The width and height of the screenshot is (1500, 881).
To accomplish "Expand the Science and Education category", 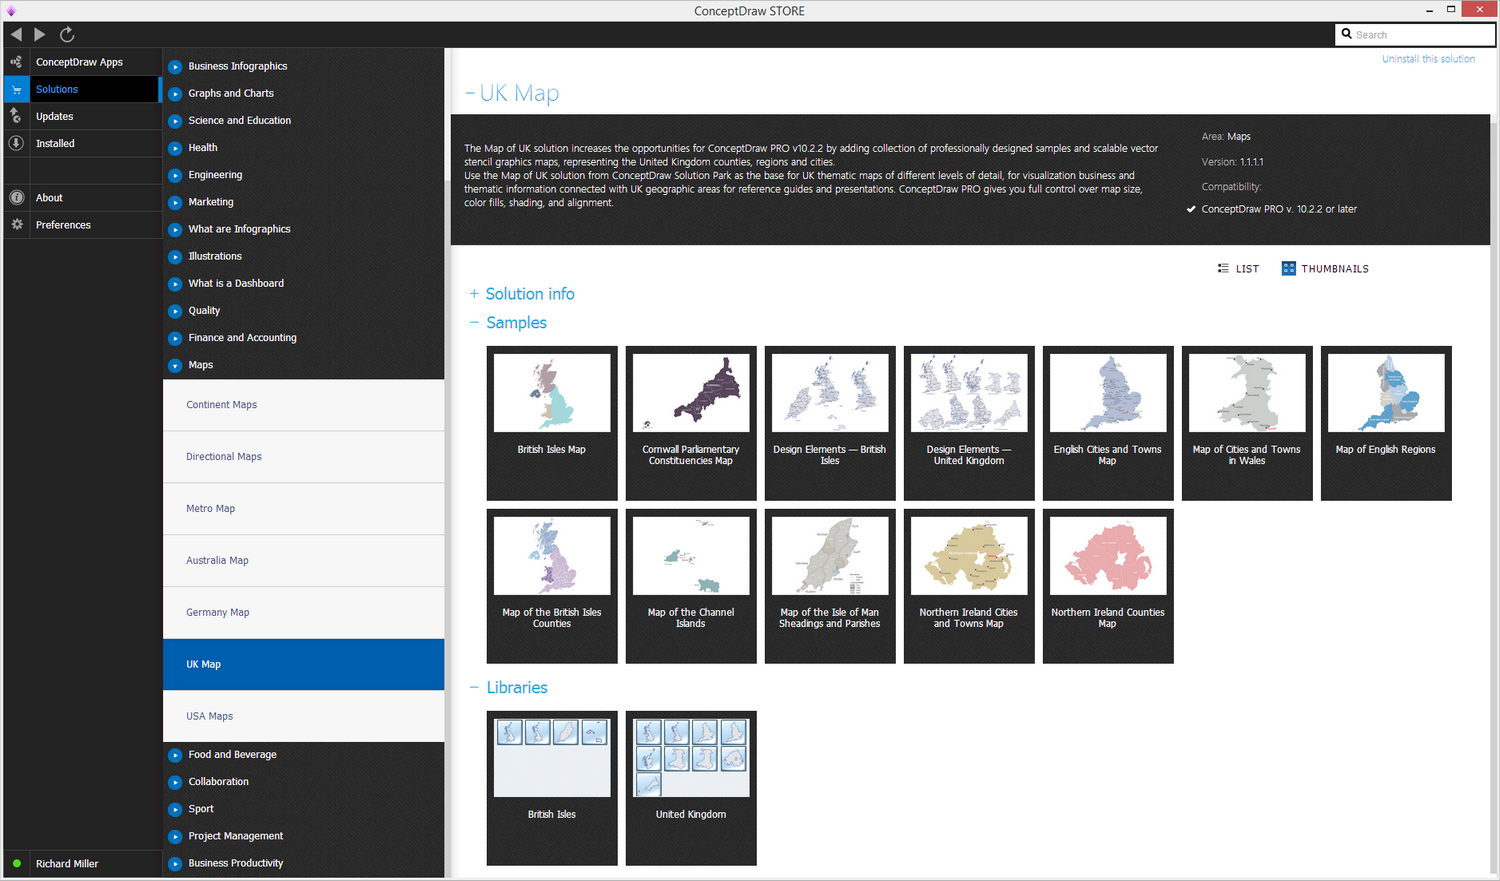I will (x=175, y=121).
